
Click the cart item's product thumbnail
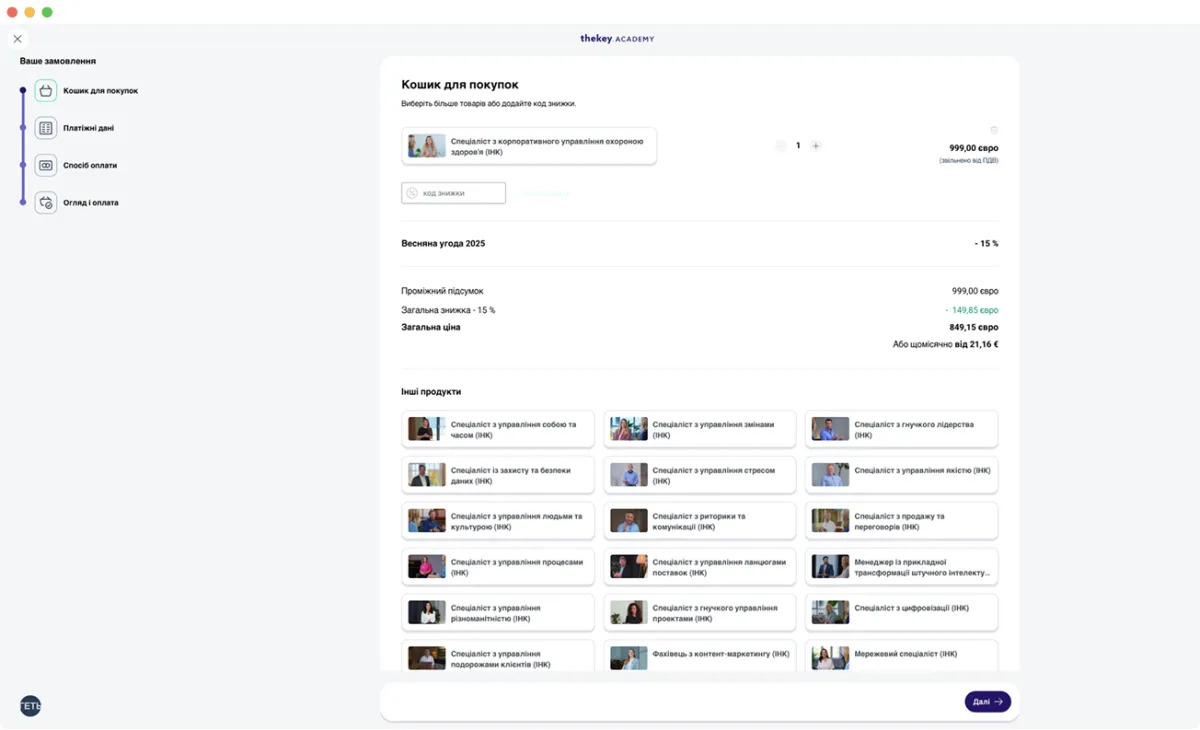click(x=427, y=146)
